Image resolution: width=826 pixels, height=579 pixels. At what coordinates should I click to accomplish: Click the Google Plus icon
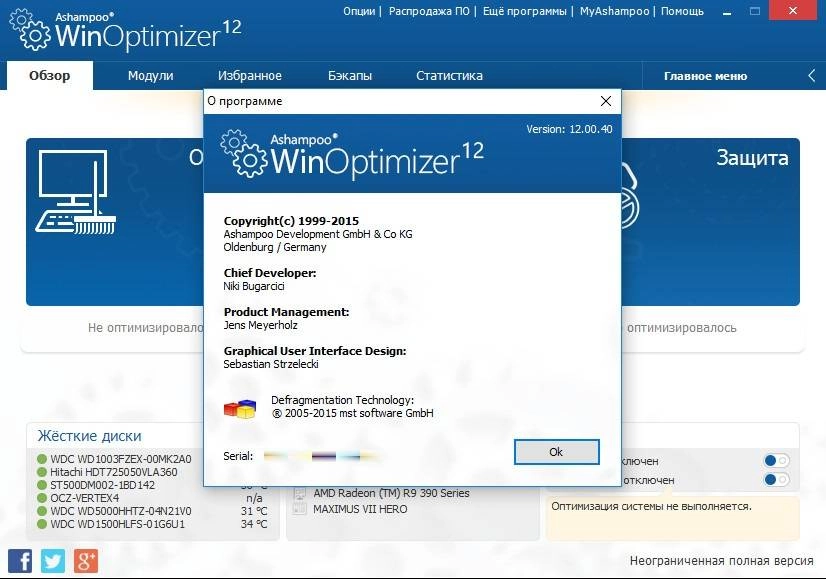86,561
